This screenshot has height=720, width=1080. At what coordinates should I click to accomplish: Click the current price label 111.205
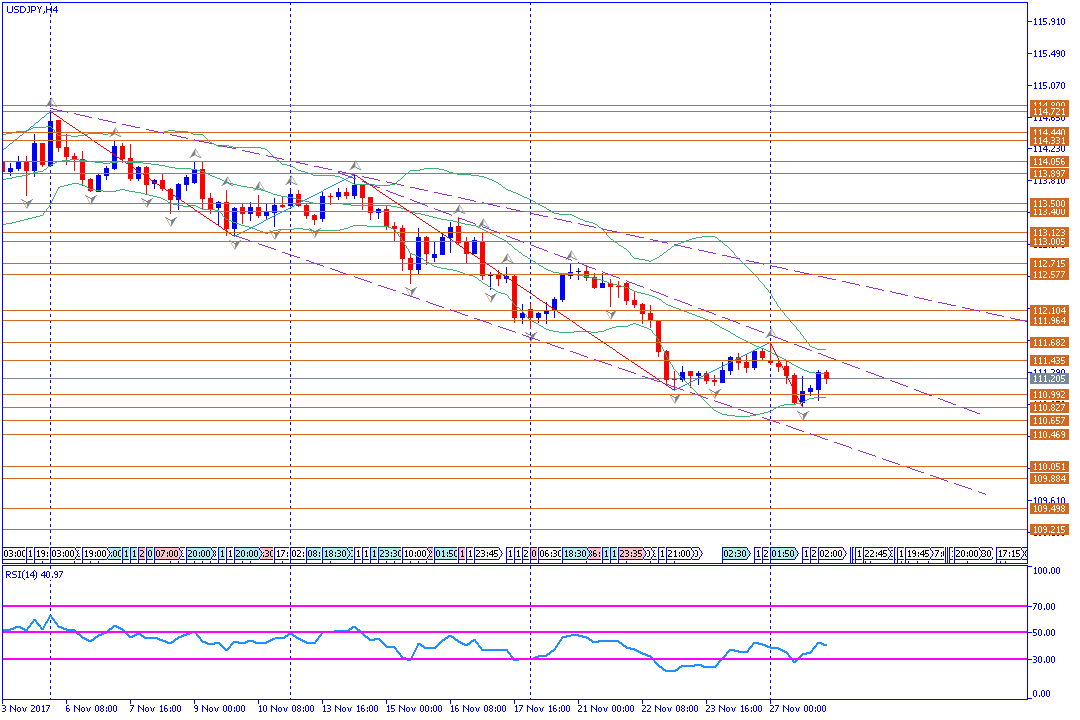coord(1048,378)
